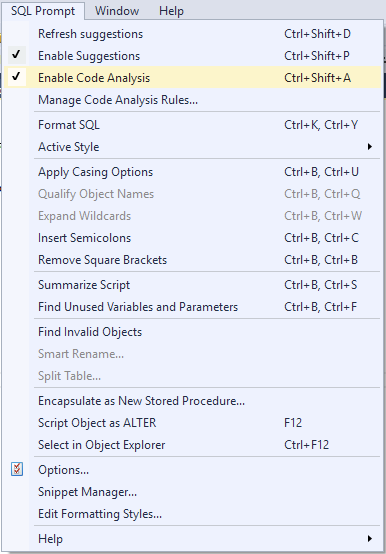The image size is (386, 554).
Task: Open the Window menu
Action: [117, 11]
